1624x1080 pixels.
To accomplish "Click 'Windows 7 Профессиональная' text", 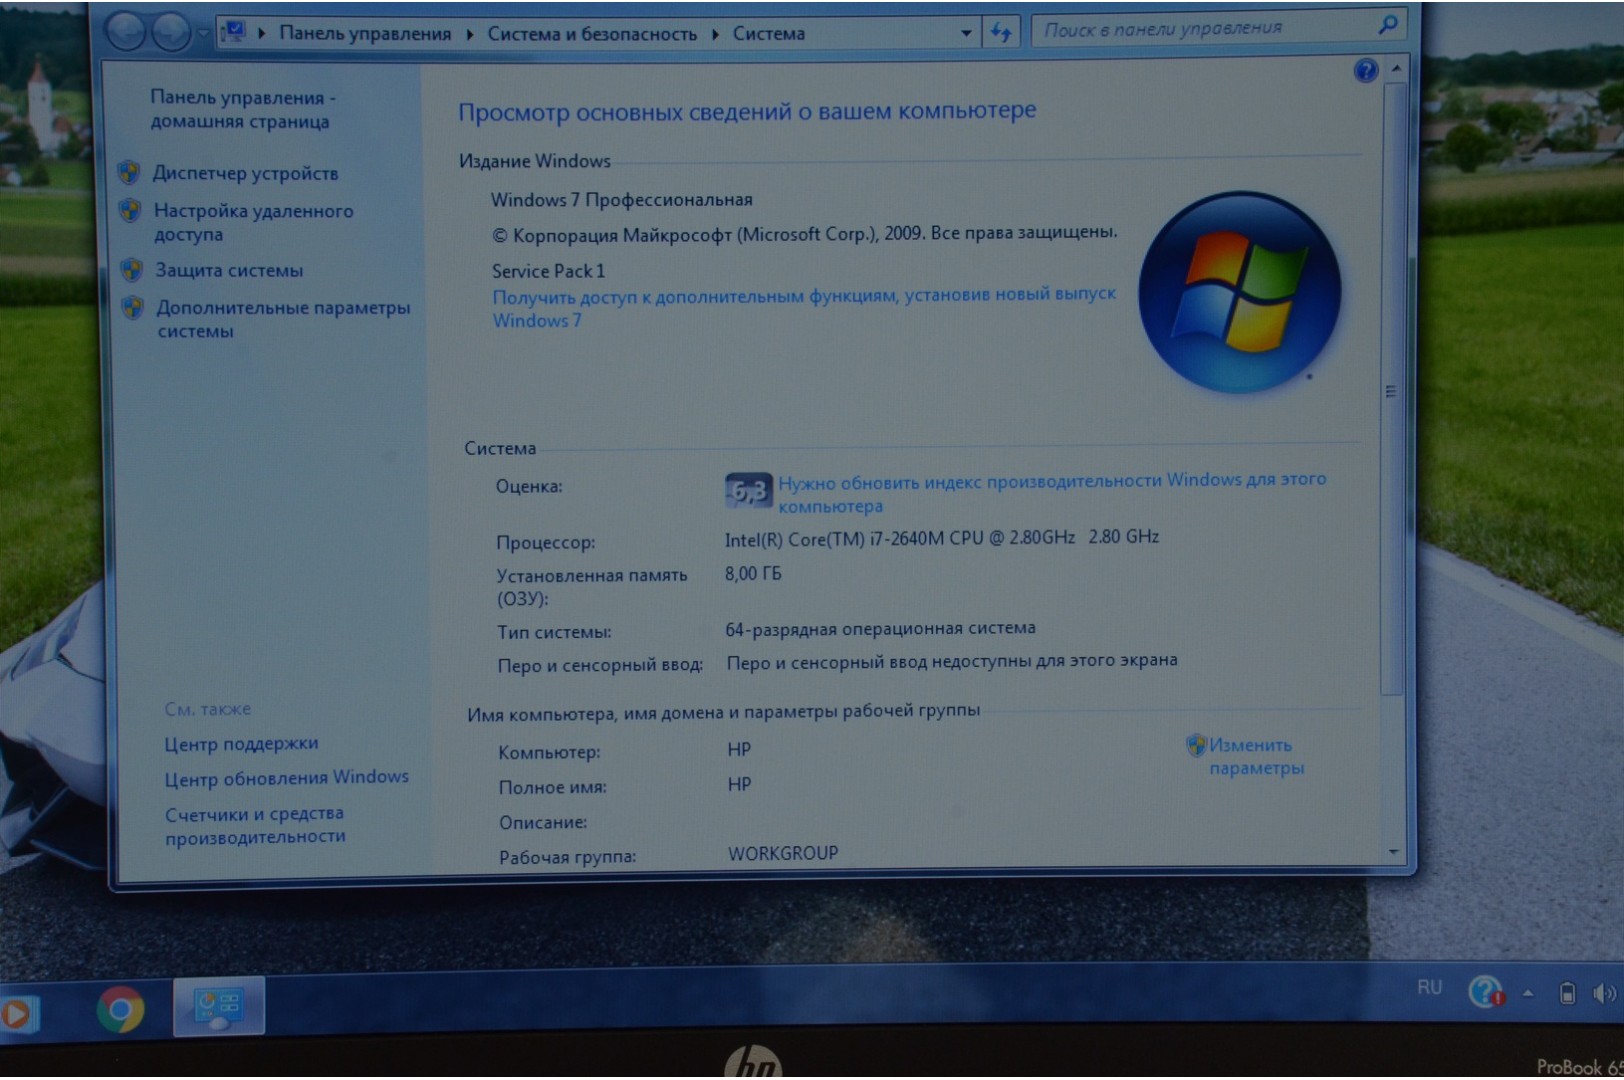I will (x=621, y=199).
